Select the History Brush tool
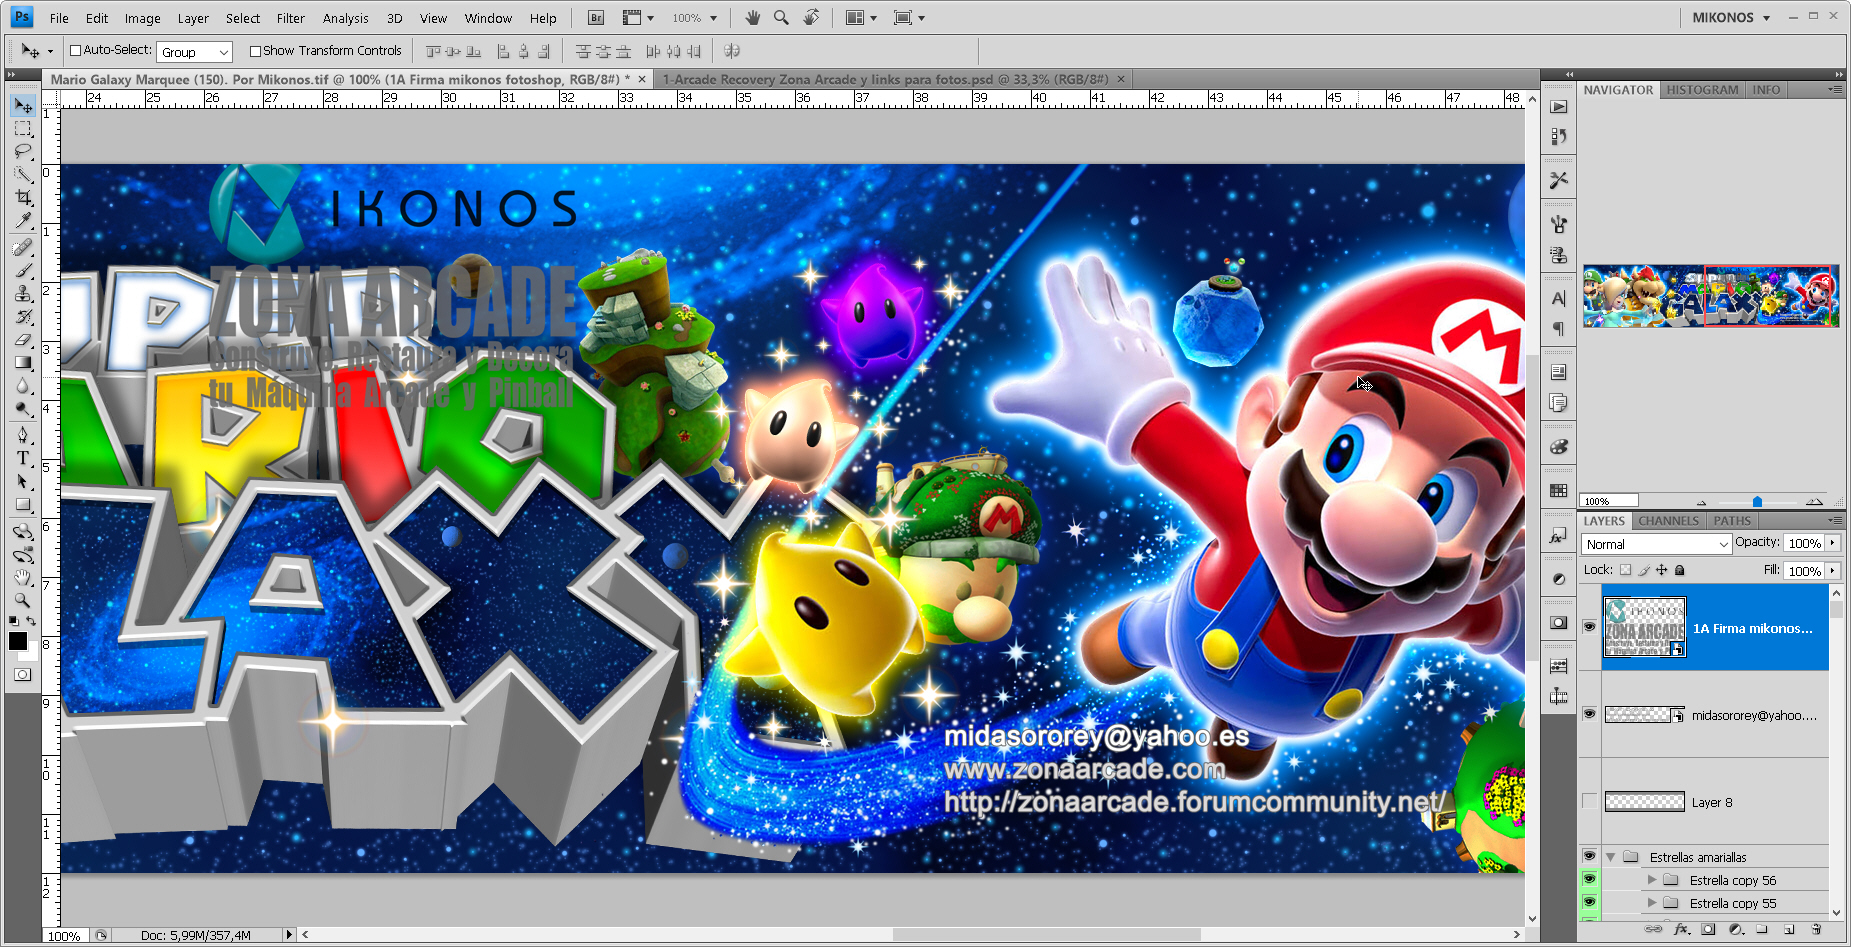 (x=23, y=316)
